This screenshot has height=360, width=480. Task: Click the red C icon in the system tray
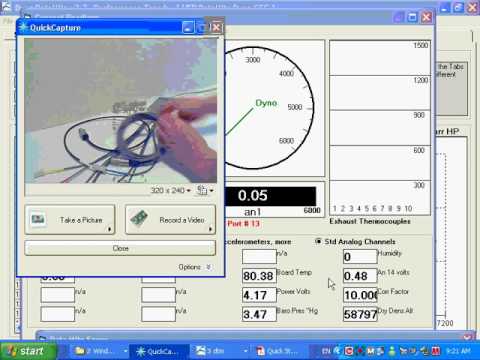tap(349, 351)
